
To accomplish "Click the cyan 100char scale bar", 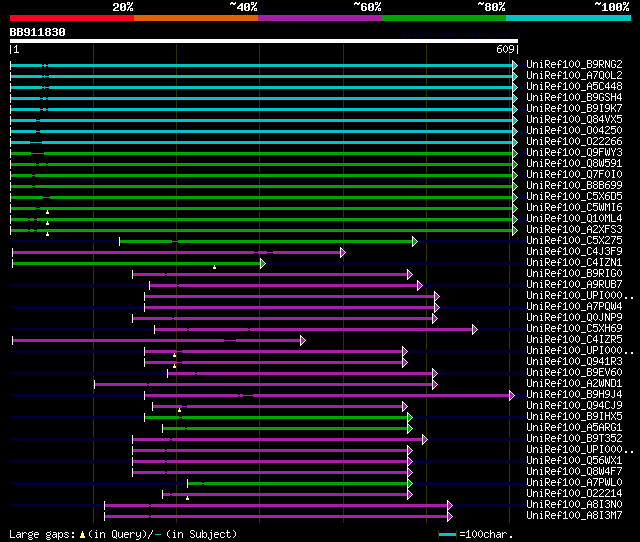I will (447, 534).
